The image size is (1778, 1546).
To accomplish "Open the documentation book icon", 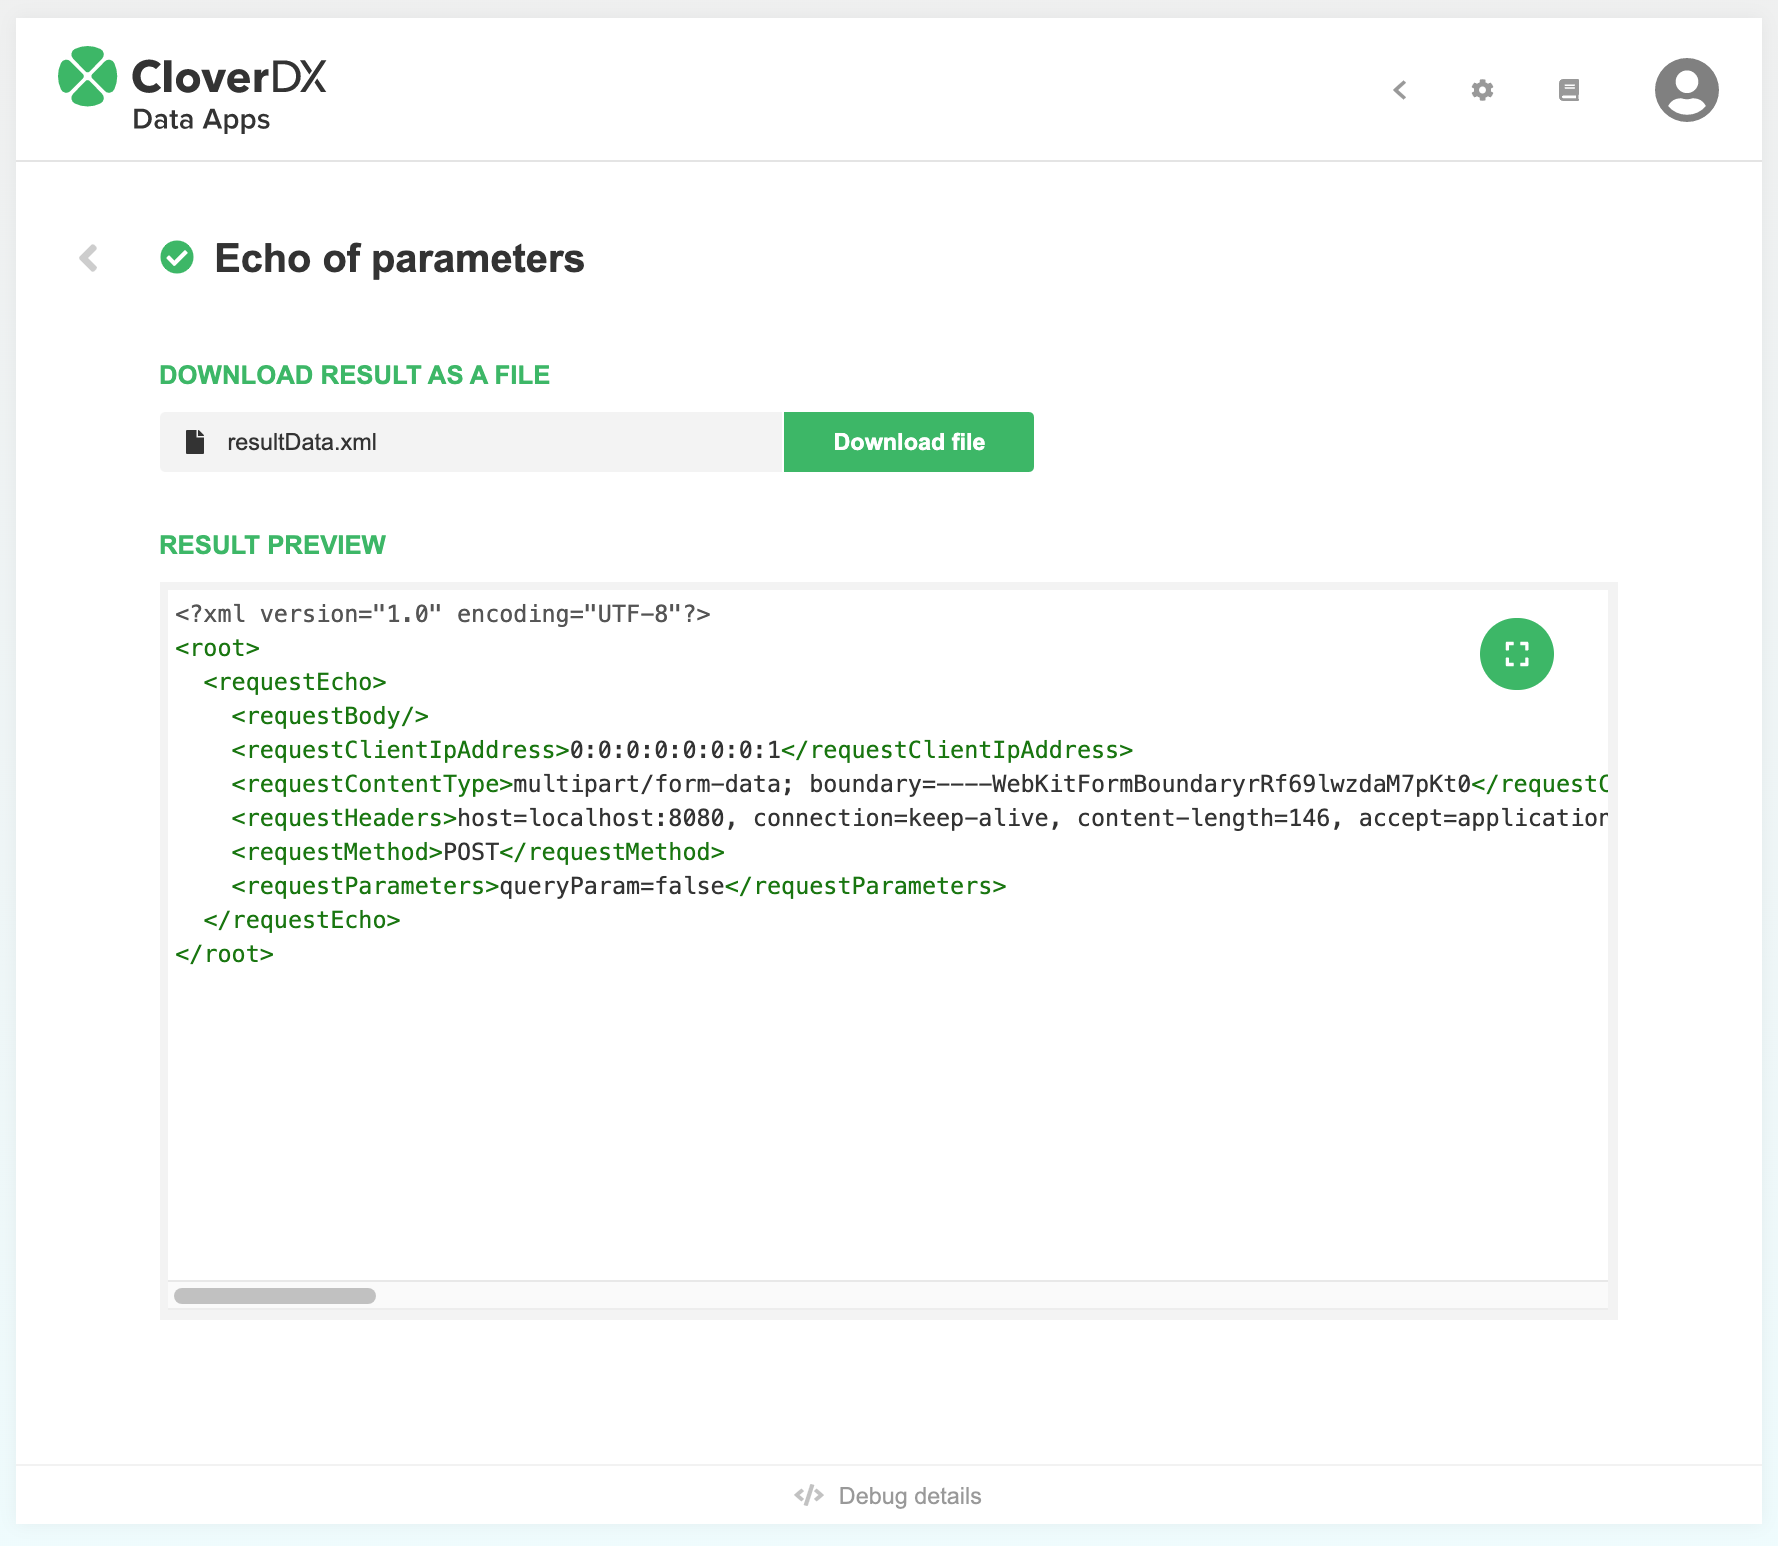I will tap(1568, 90).
